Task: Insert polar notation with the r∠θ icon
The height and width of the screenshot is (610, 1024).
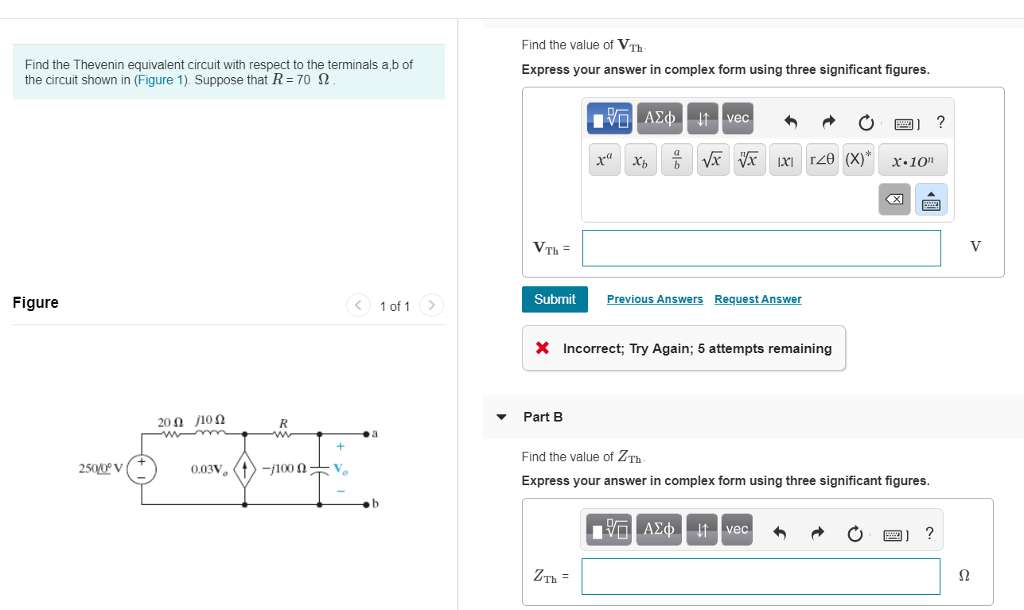Action: pos(821,158)
